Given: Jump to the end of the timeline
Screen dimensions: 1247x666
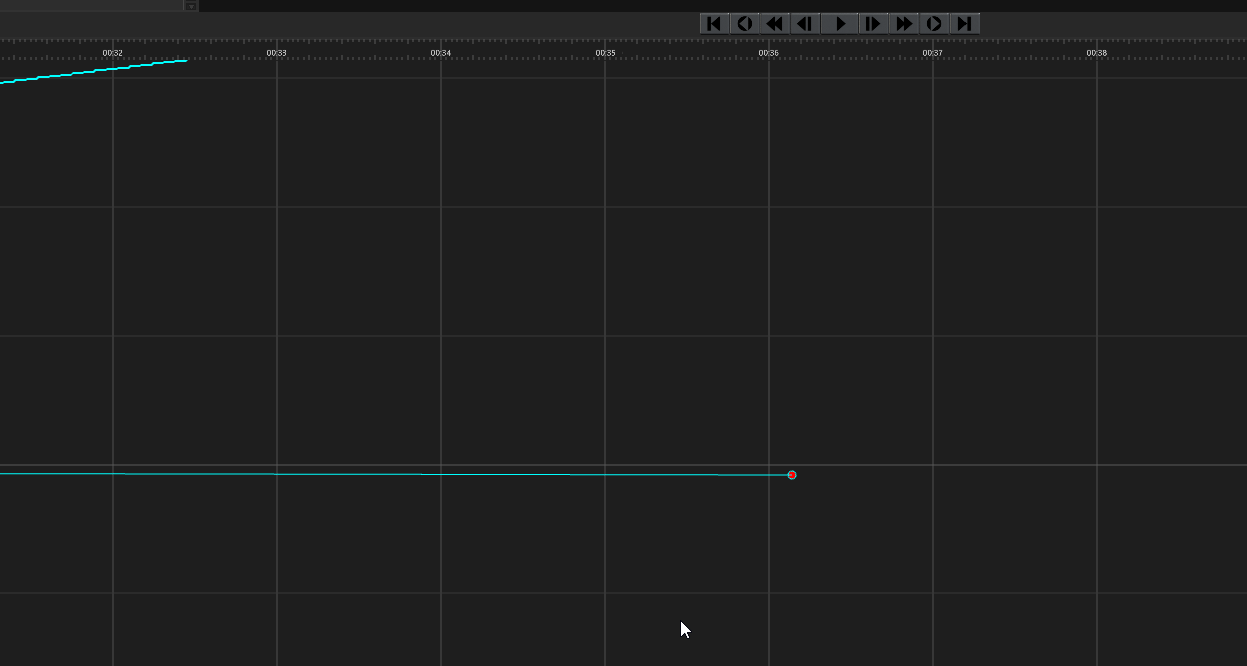Looking at the screenshot, I should pyautogui.click(x=964, y=23).
